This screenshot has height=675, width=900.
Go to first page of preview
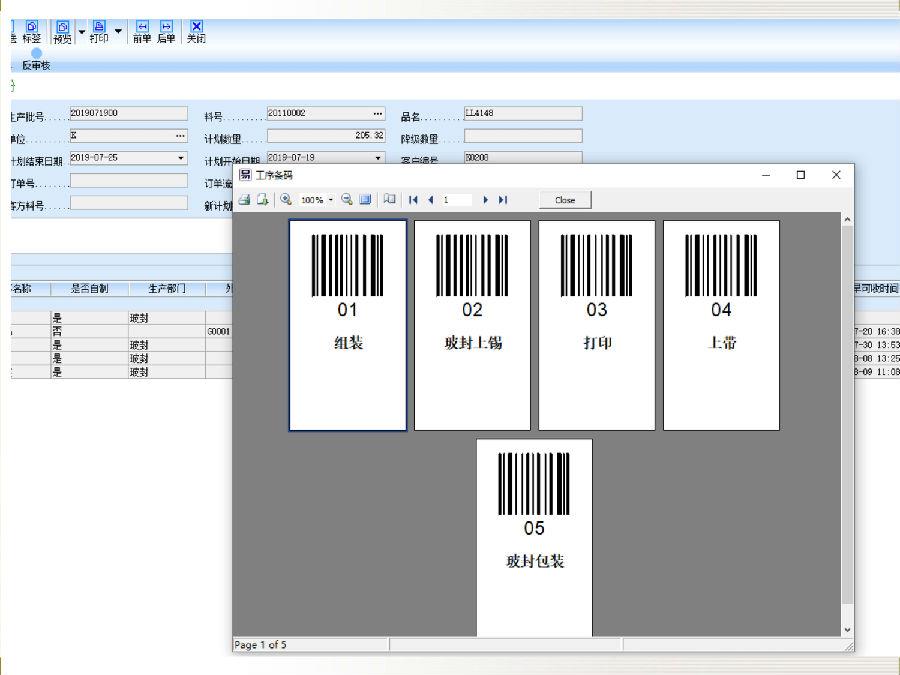click(x=413, y=200)
